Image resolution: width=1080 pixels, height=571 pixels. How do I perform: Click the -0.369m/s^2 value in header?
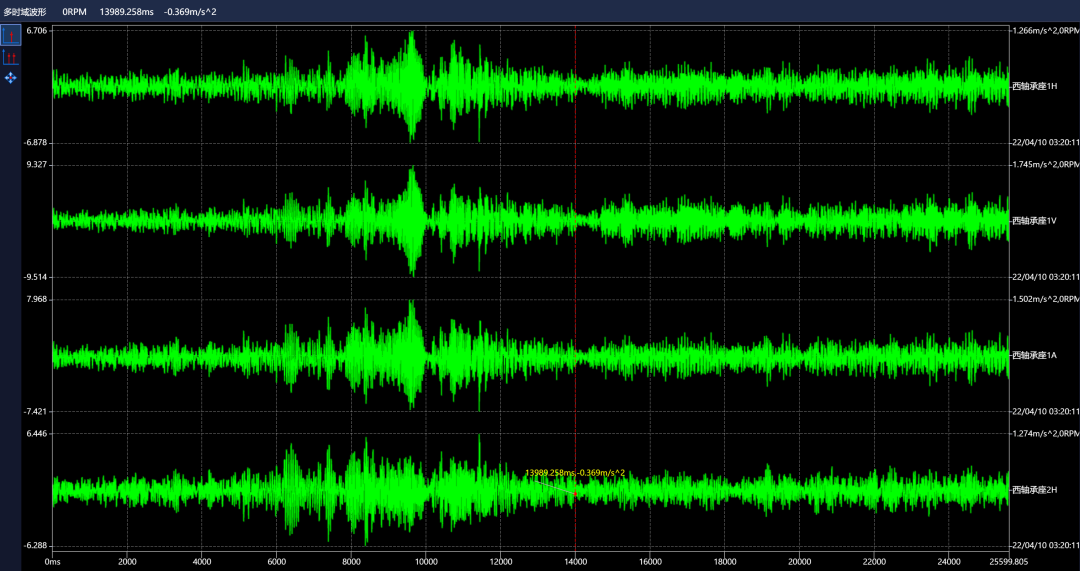pyautogui.click(x=190, y=11)
